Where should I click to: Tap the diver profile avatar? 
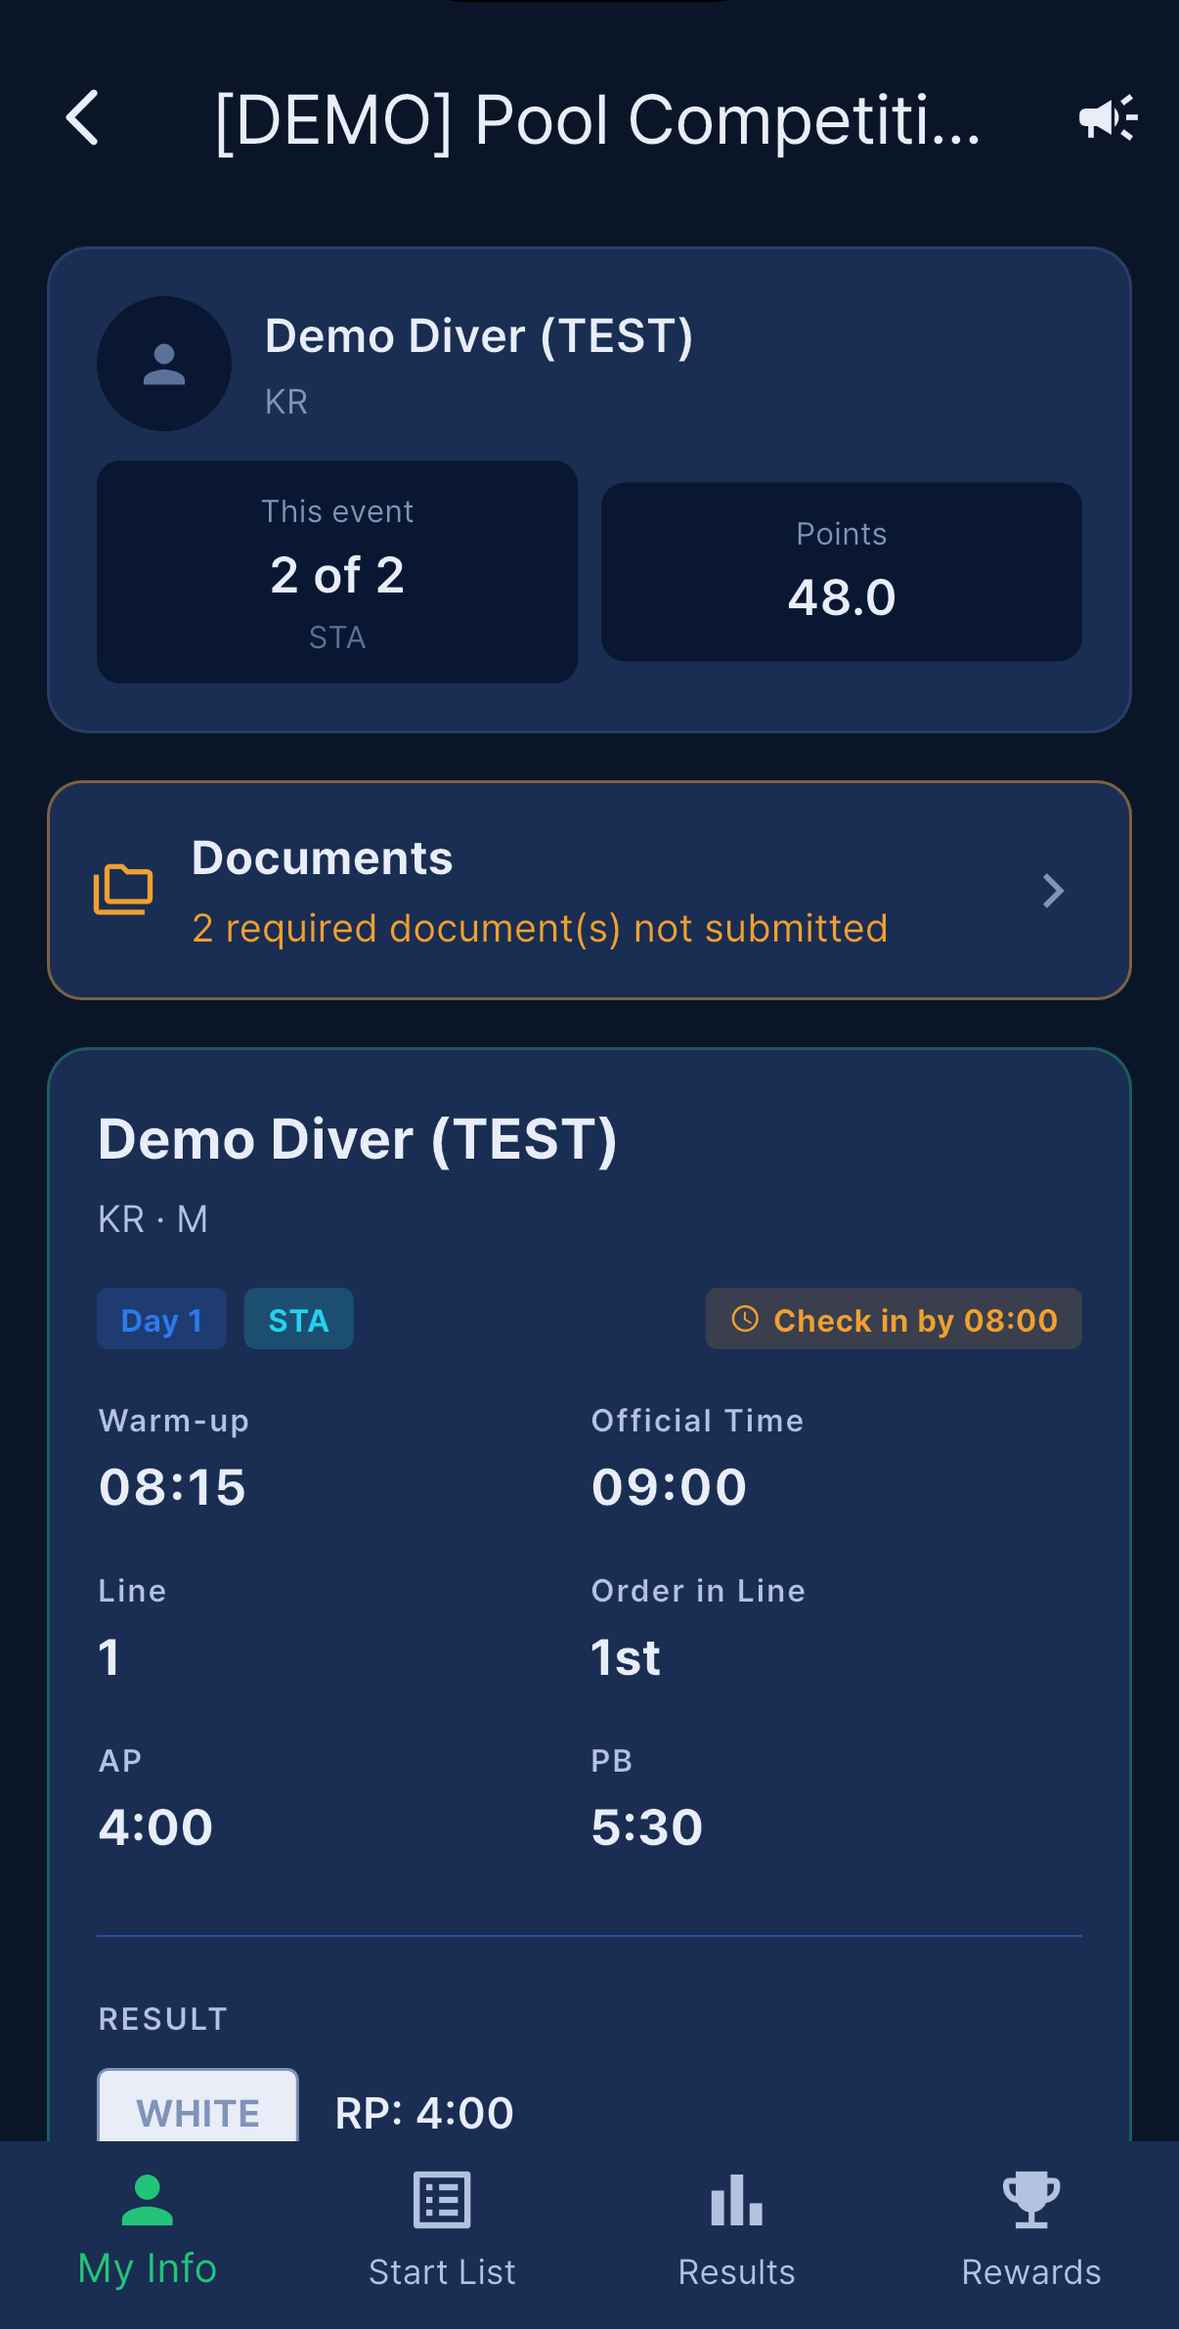(164, 364)
